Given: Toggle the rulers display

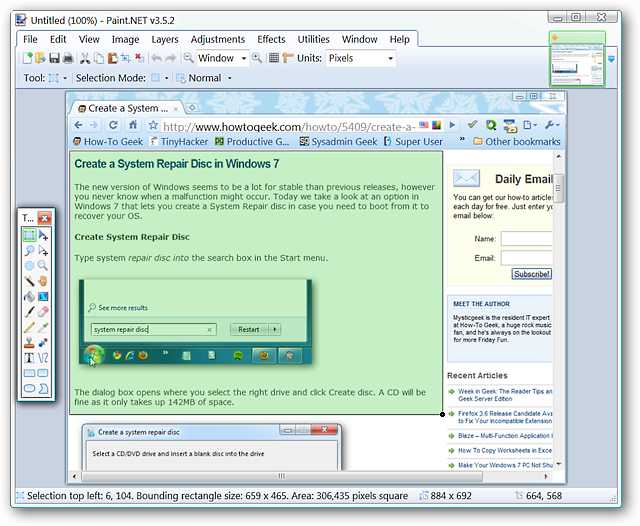Looking at the screenshot, I should tap(287, 59).
